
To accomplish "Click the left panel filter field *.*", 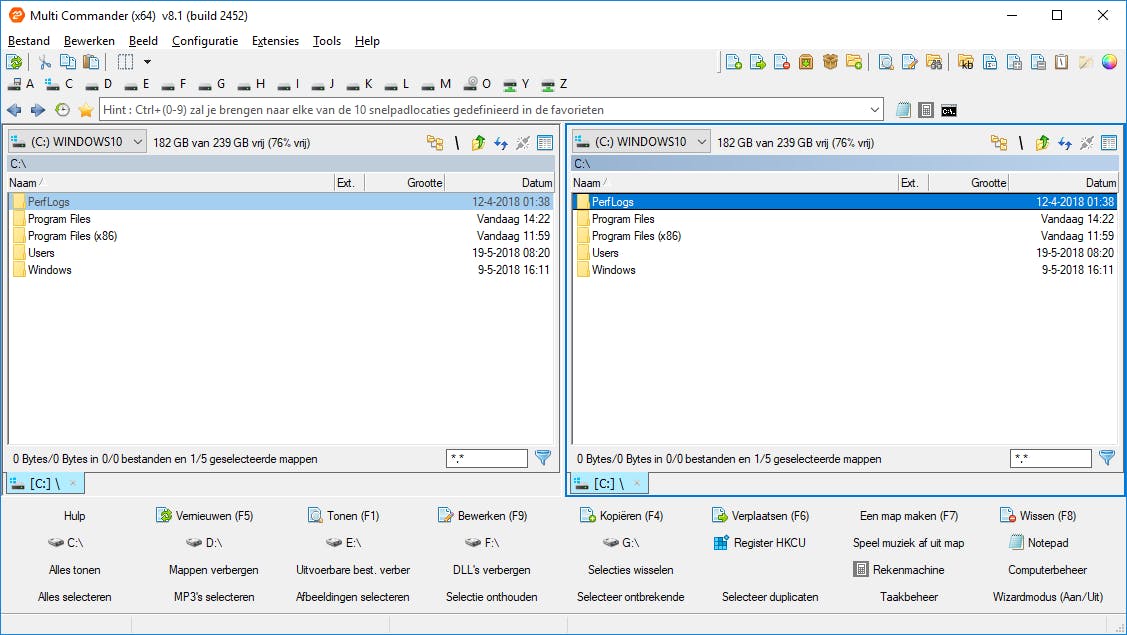I will (487, 458).
